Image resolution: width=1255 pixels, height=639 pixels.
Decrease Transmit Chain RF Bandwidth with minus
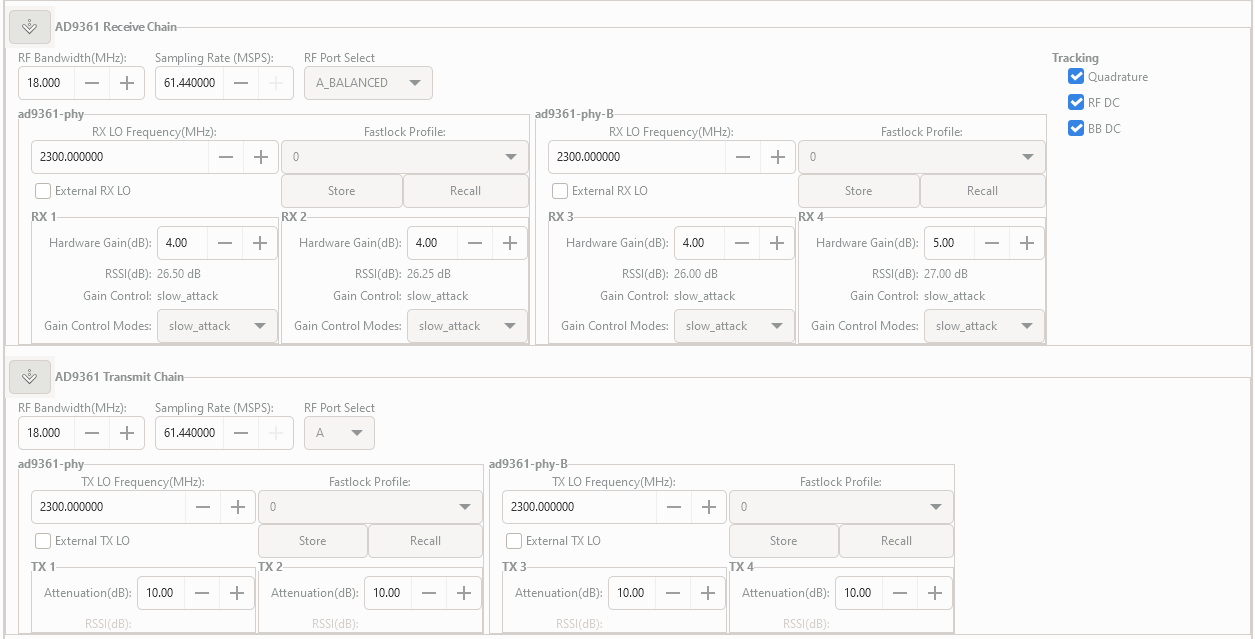click(92, 433)
